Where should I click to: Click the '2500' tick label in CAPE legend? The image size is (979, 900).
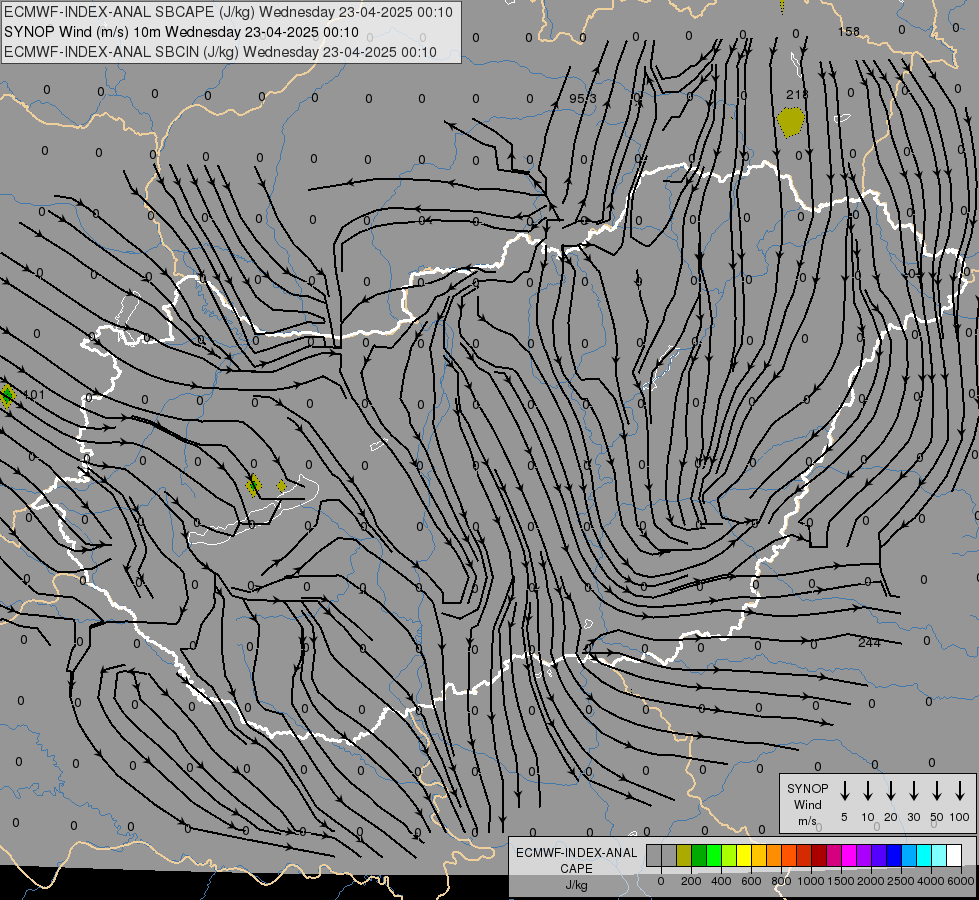(901, 881)
